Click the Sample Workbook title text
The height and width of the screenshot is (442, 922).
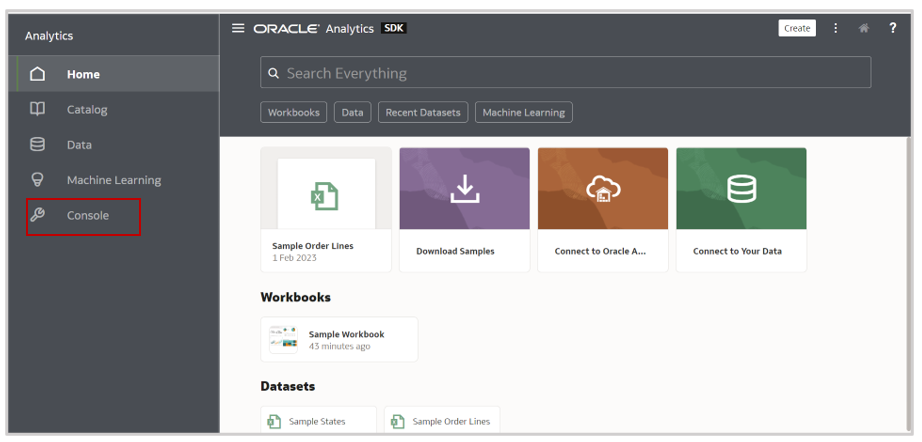pos(346,334)
